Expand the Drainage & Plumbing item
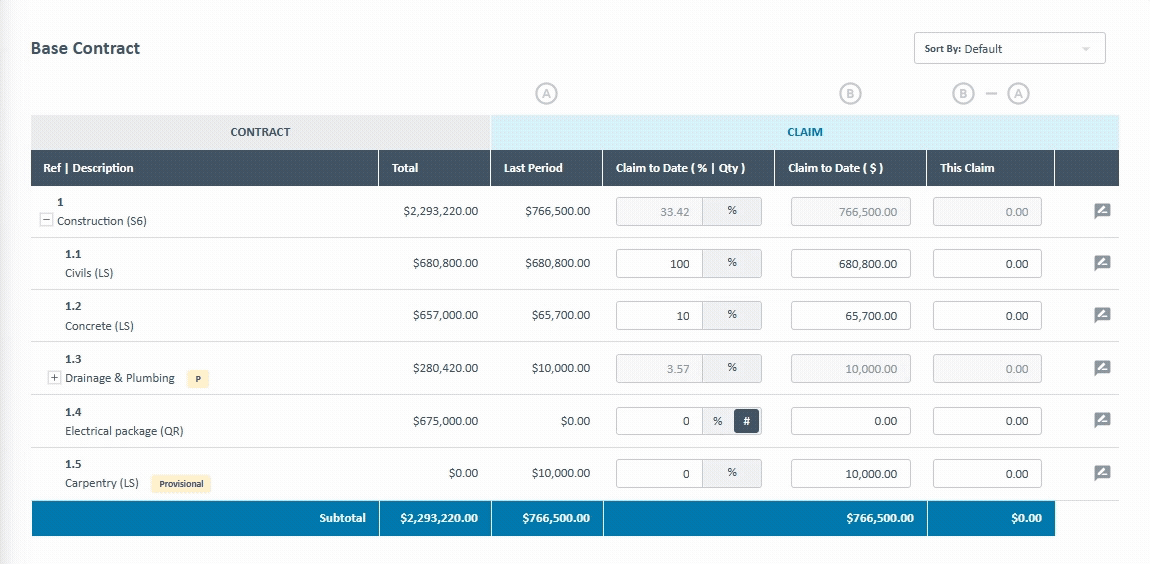The width and height of the screenshot is (1150, 564). 54,378
